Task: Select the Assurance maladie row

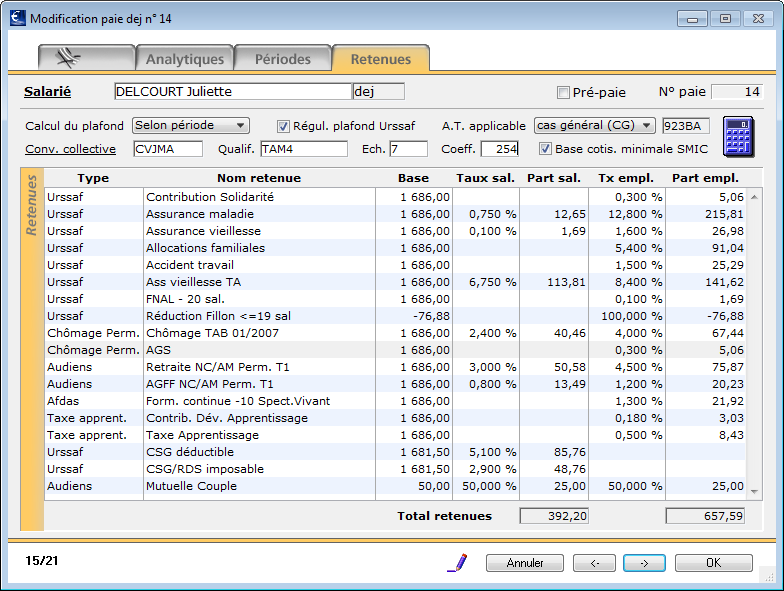Action: (x=395, y=214)
